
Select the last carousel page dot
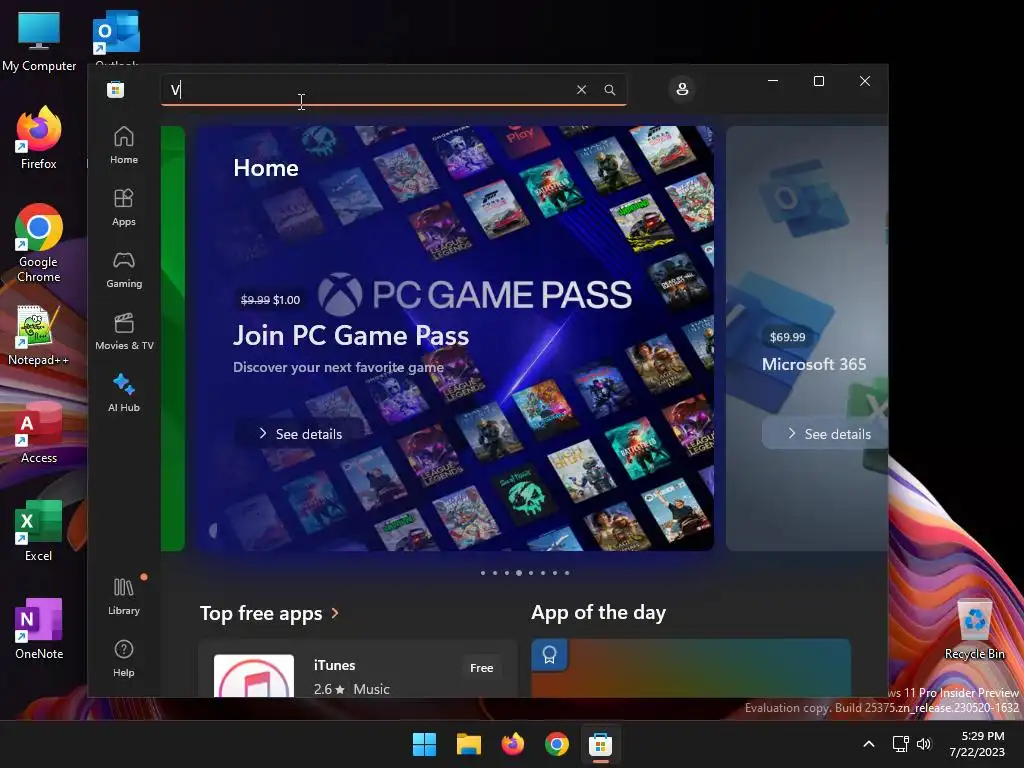(567, 573)
